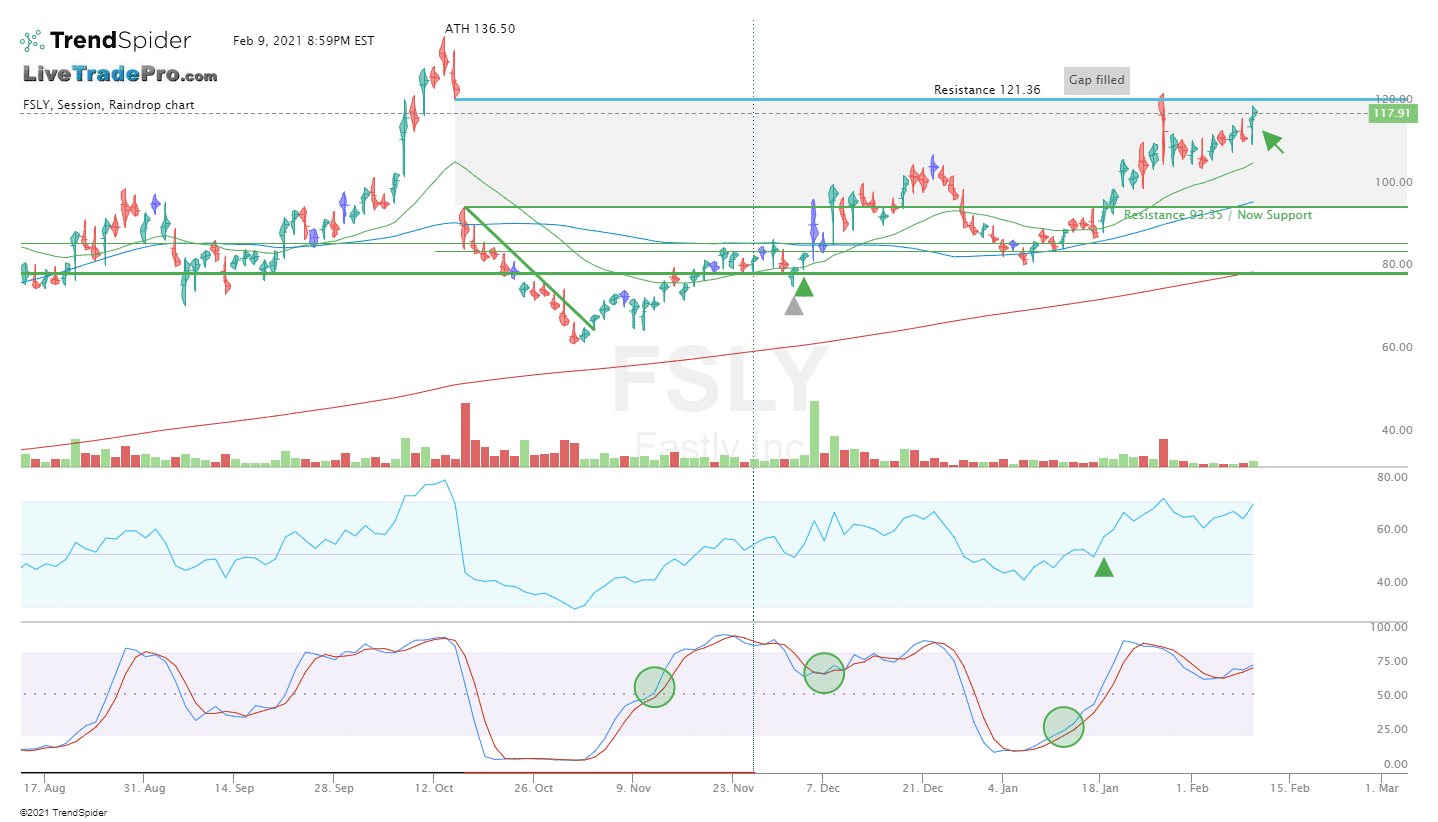Click the green triangle in the RSI panel
The width and height of the screenshot is (1438, 822).
[1104, 568]
